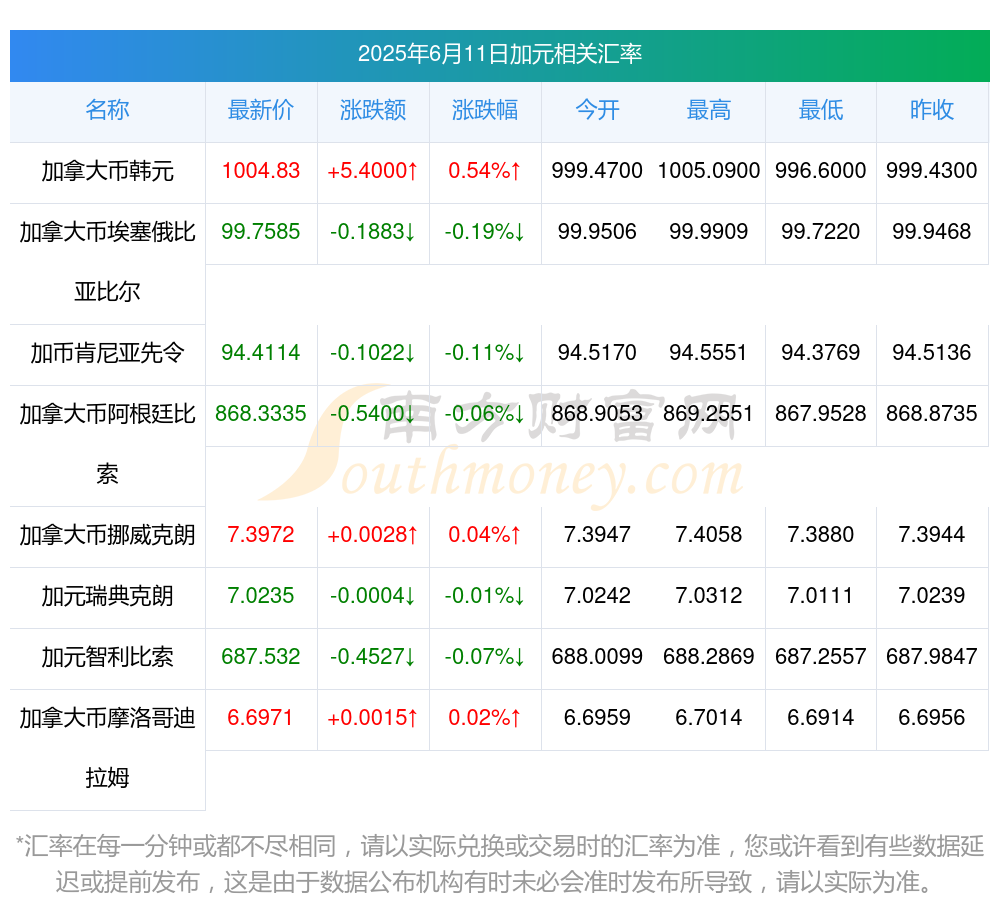Click high value 99.9909
This screenshot has width=1000, height=913.
709,231
